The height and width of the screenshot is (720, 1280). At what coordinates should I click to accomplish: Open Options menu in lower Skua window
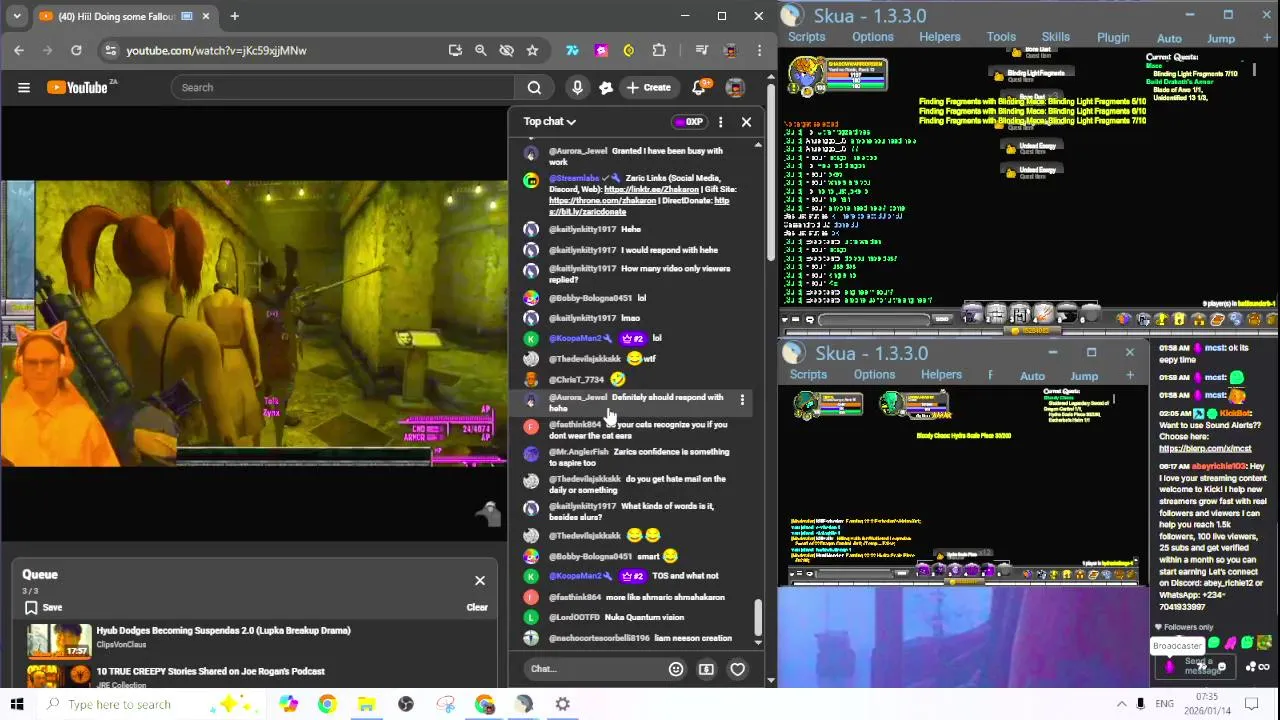pyautogui.click(x=874, y=375)
